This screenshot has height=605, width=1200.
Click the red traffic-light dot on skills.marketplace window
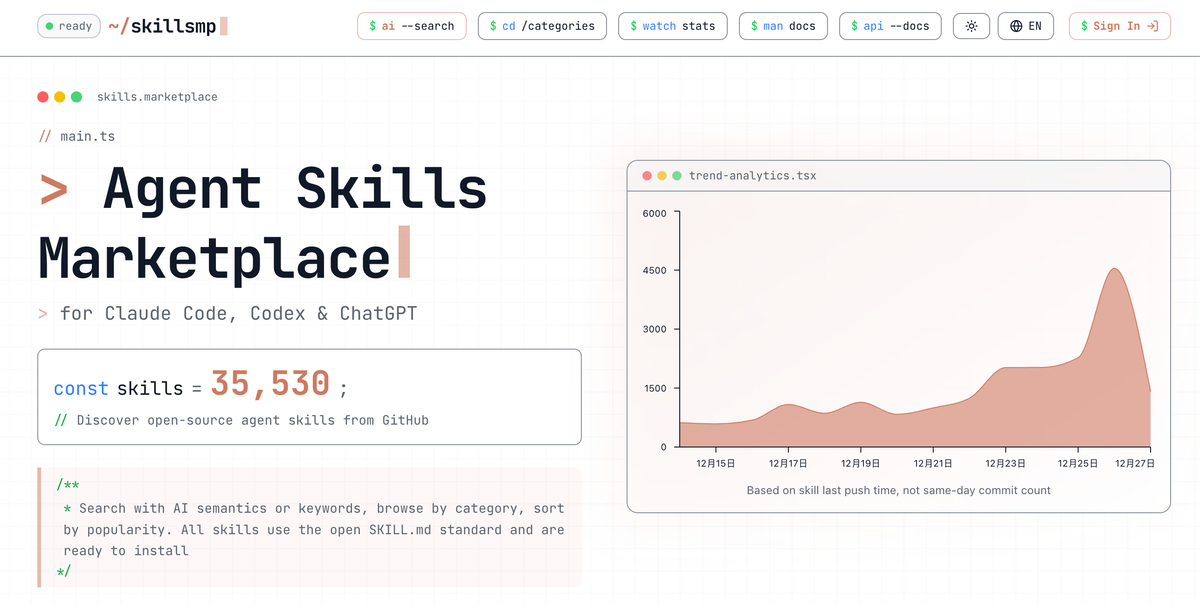[42, 96]
